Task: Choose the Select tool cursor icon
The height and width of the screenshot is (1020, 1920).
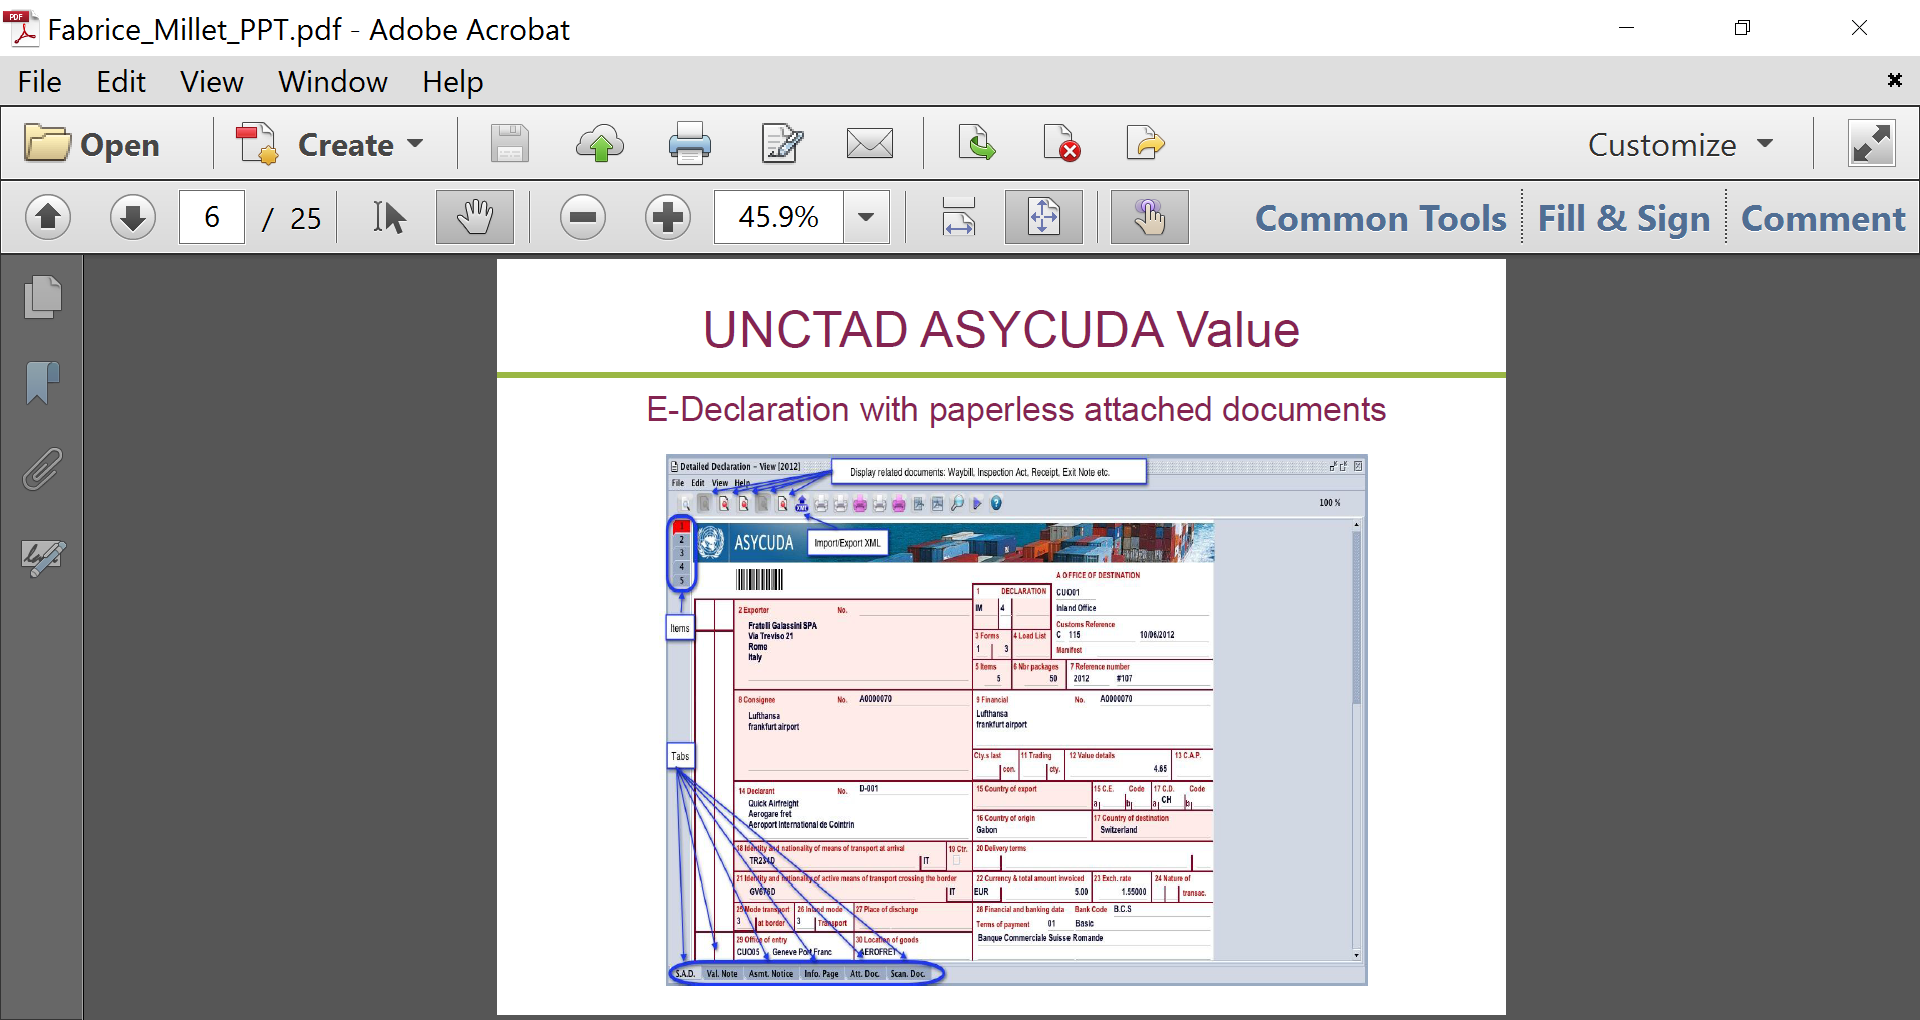Action: click(x=389, y=217)
